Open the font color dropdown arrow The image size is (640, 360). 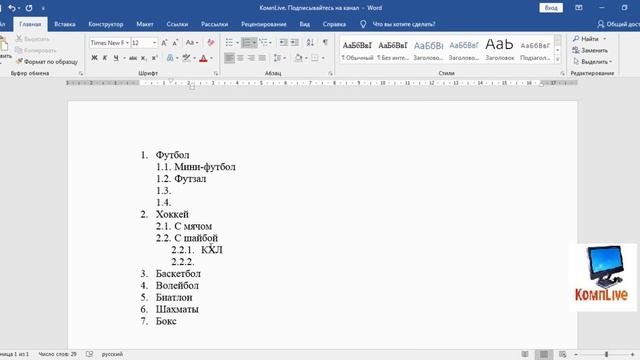click(211, 58)
